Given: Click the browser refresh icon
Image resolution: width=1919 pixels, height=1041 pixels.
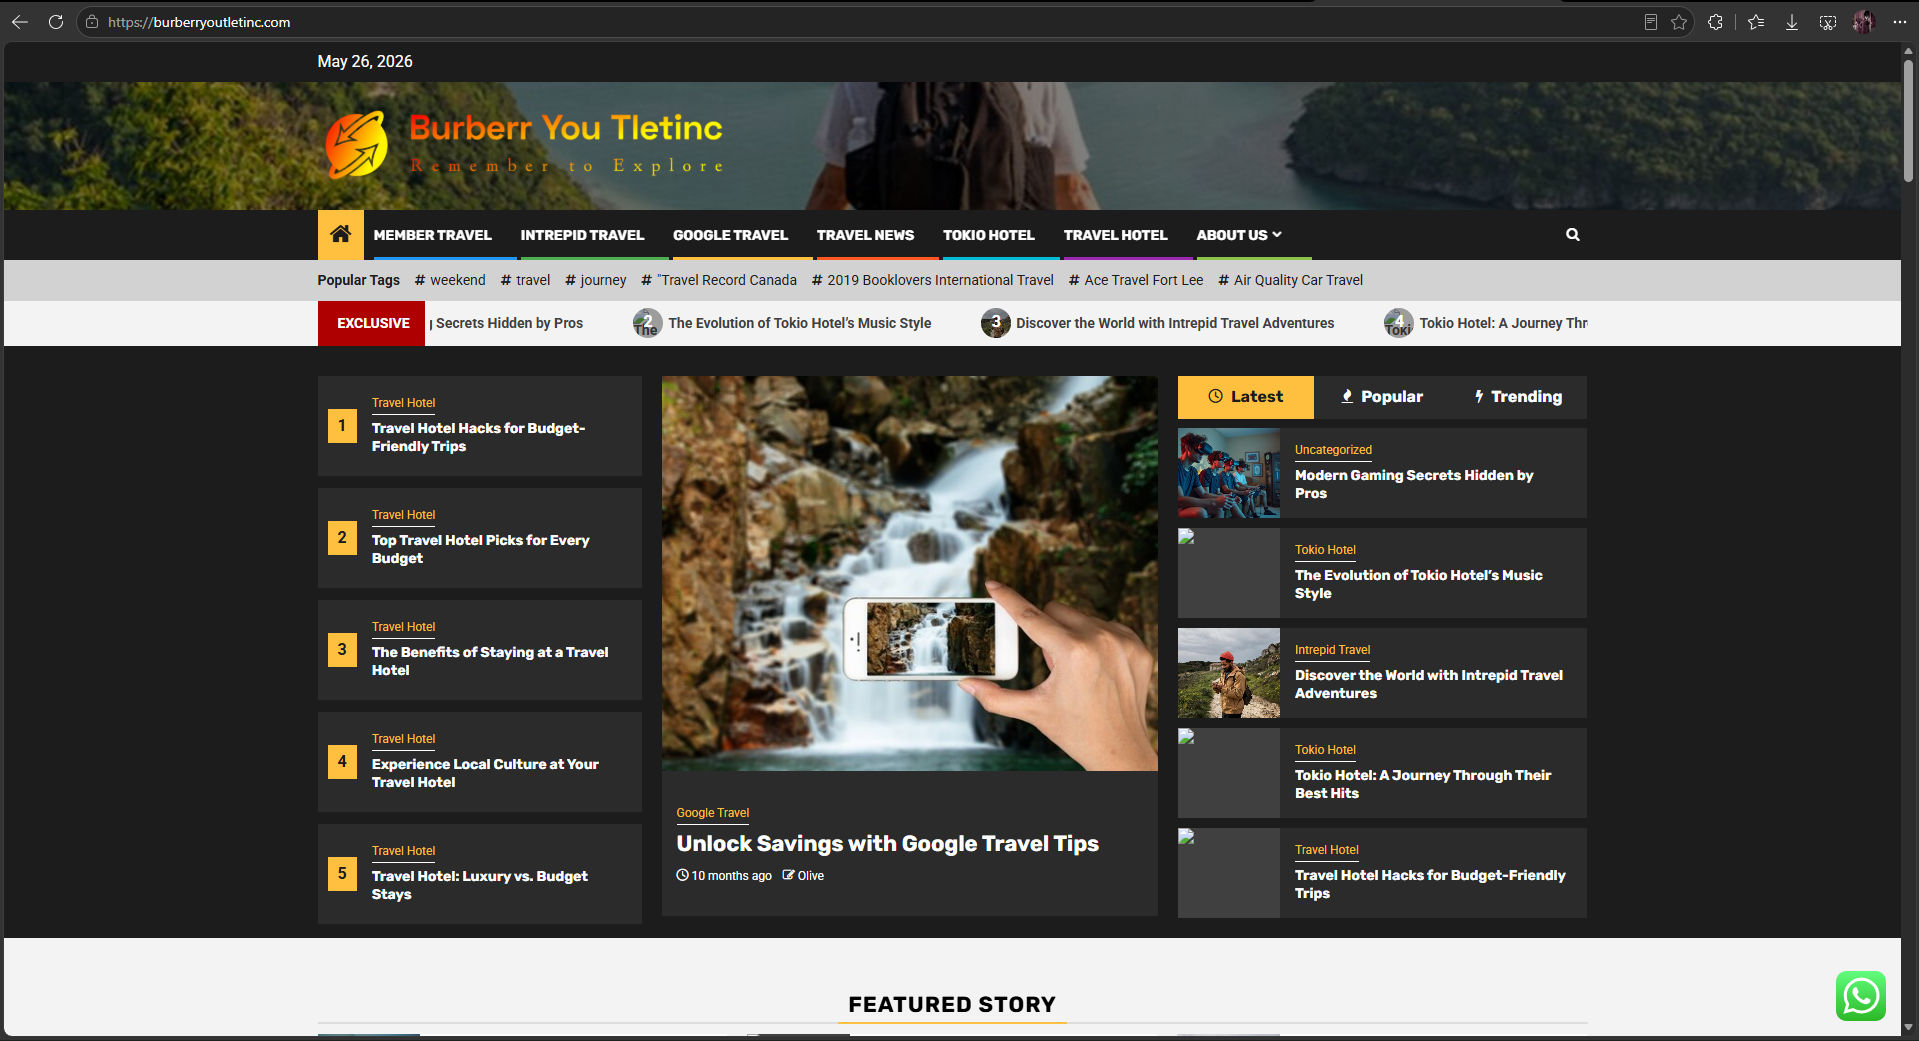Looking at the screenshot, I should pyautogui.click(x=56, y=22).
